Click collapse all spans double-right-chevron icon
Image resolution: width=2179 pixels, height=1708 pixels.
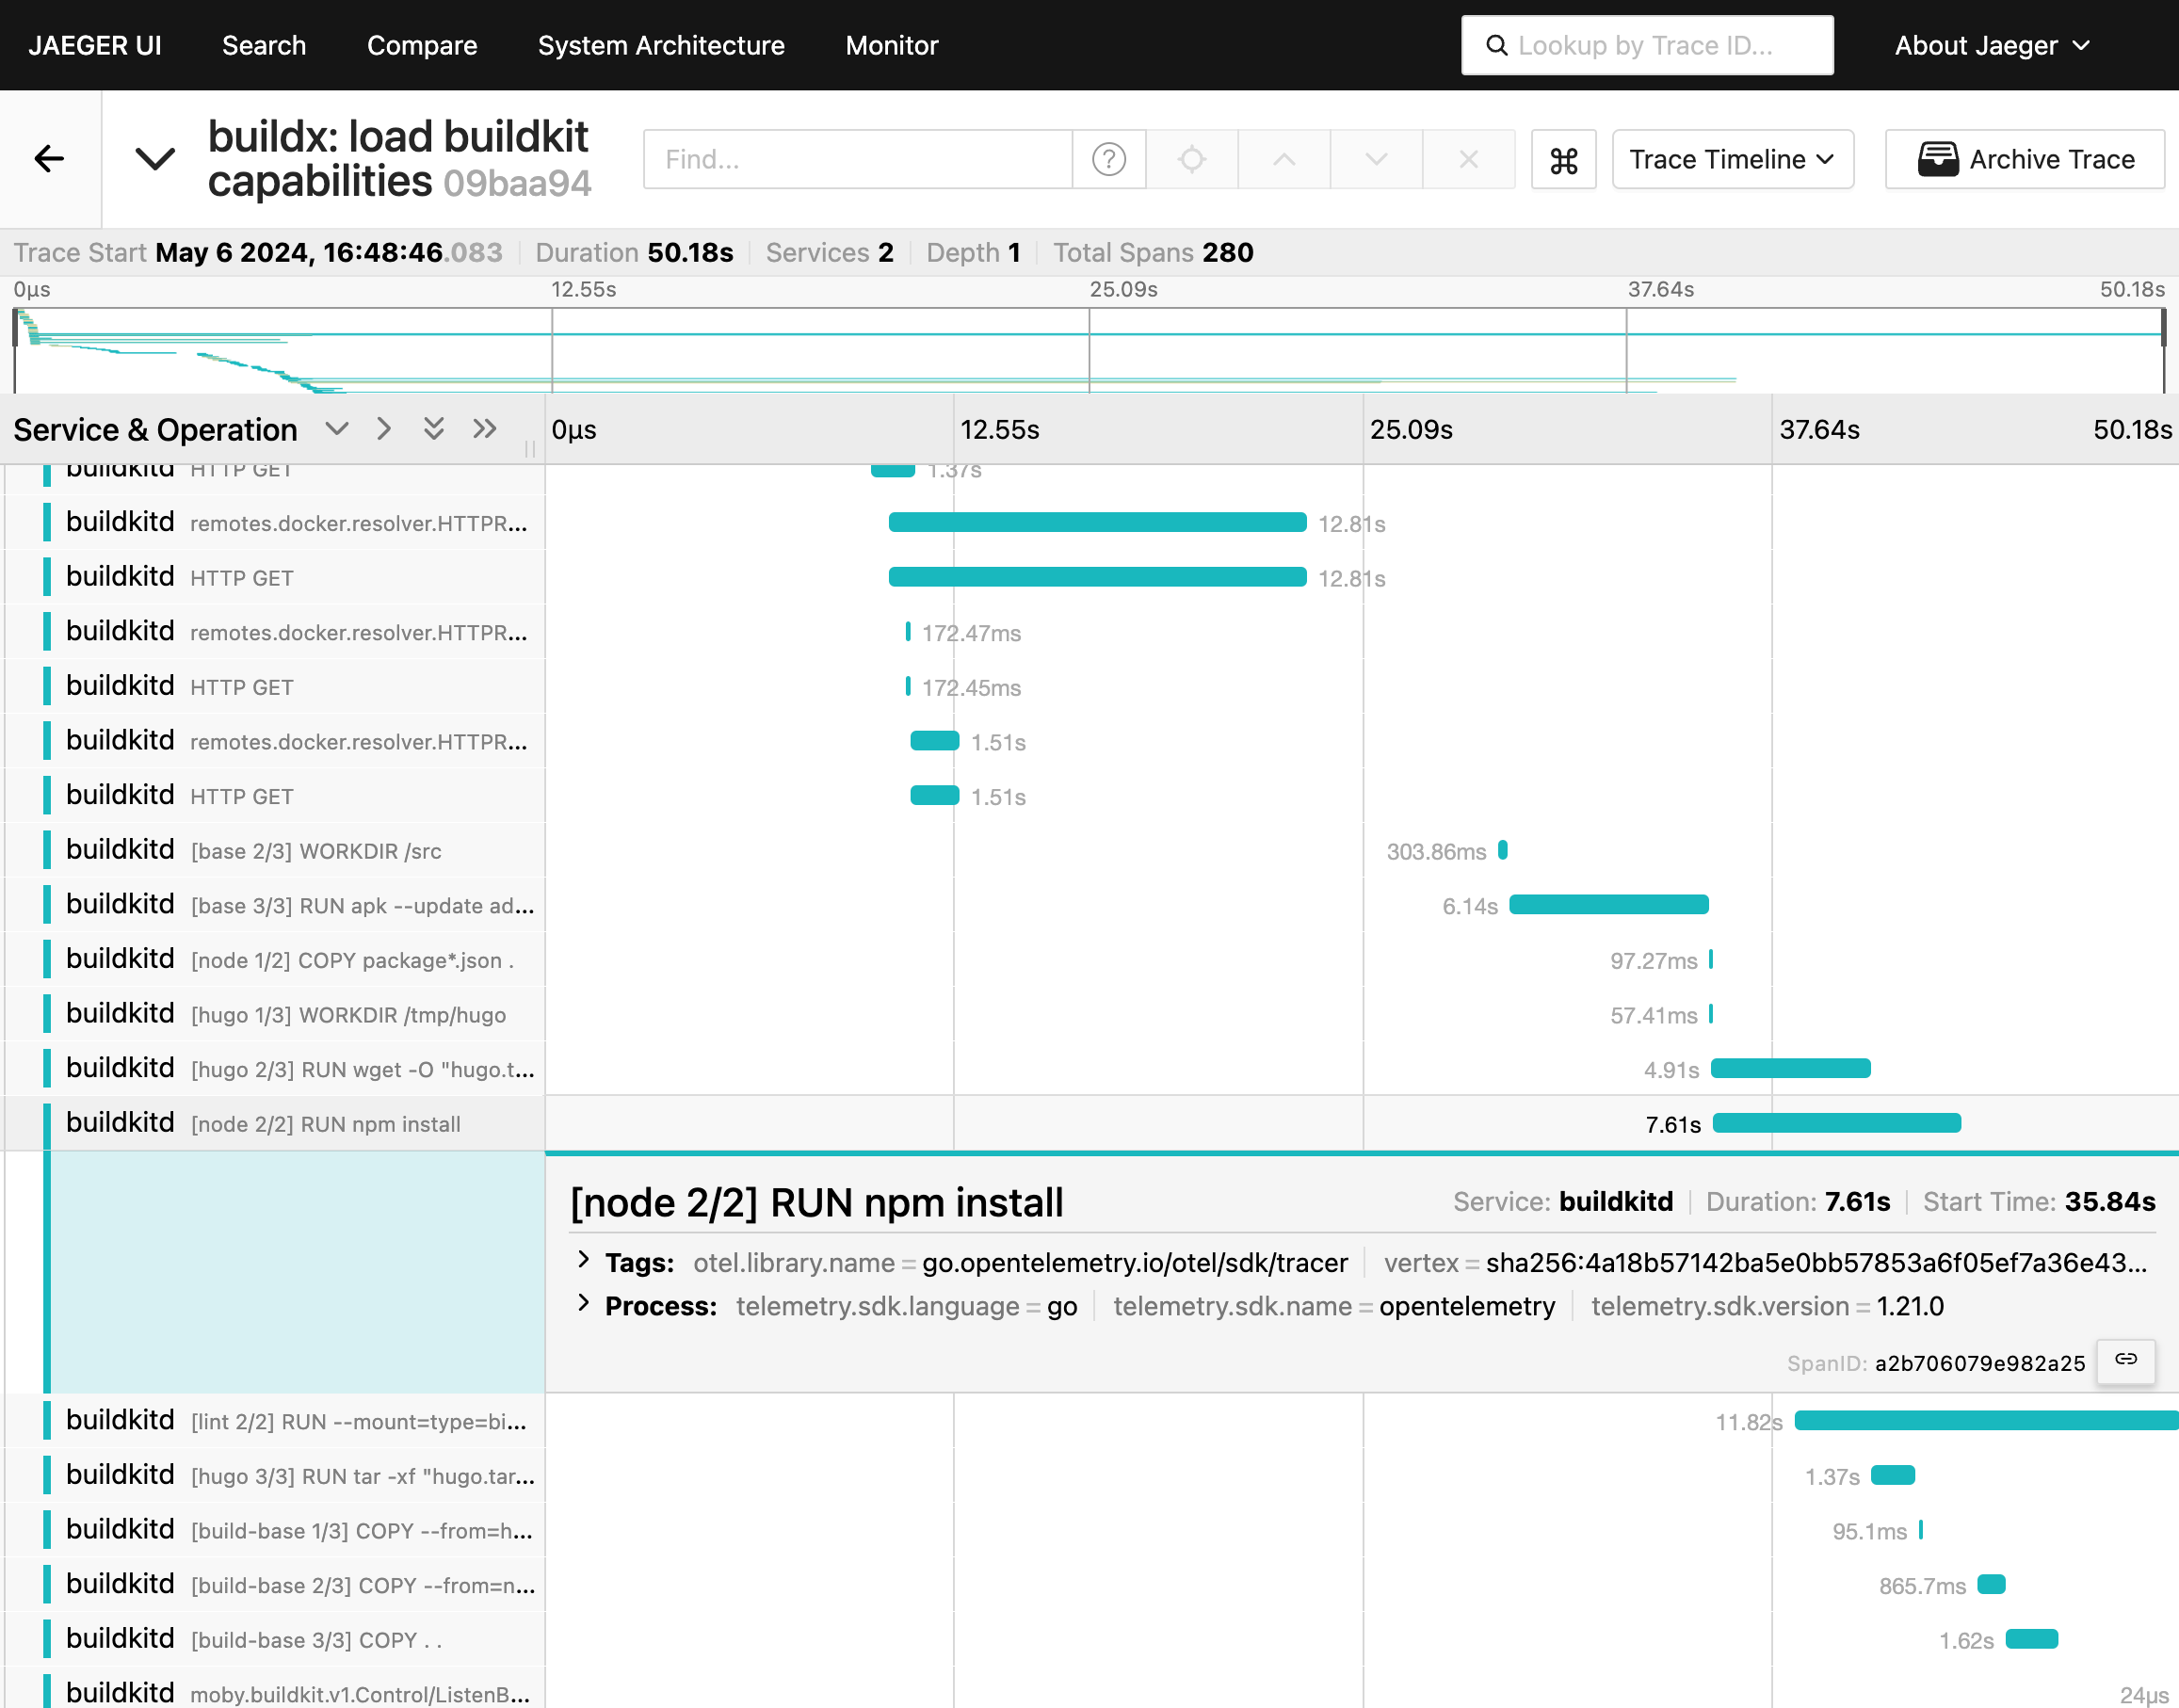(484, 429)
